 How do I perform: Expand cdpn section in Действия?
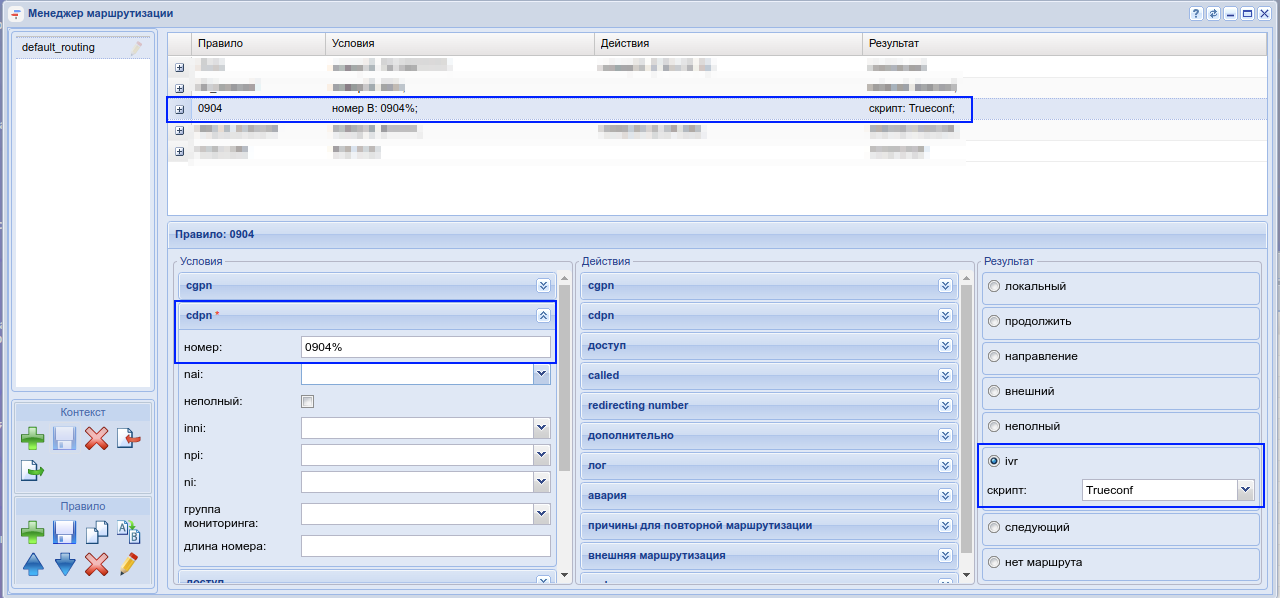click(945, 315)
